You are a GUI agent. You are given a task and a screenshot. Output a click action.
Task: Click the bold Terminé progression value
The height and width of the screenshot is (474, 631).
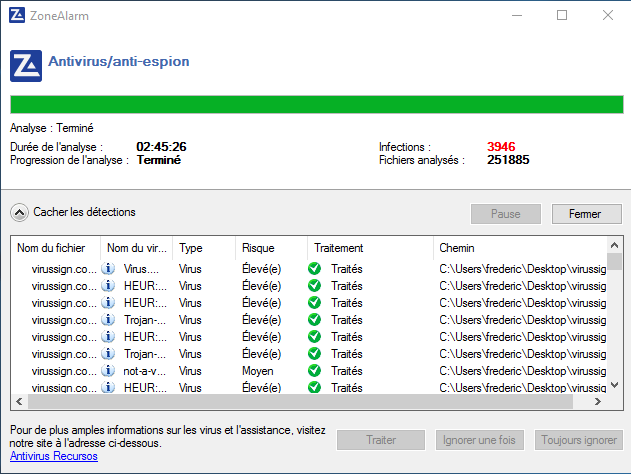click(x=159, y=160)
